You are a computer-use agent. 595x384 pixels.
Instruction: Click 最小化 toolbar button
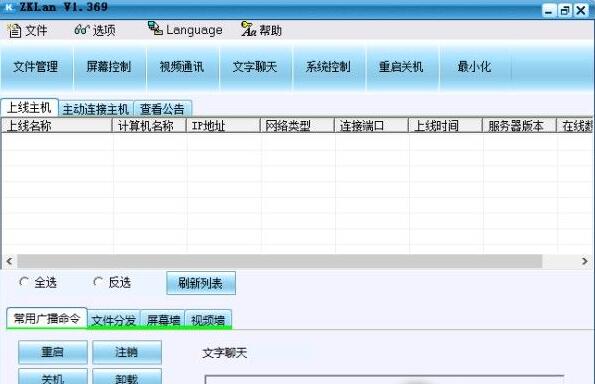pos(475,67)
